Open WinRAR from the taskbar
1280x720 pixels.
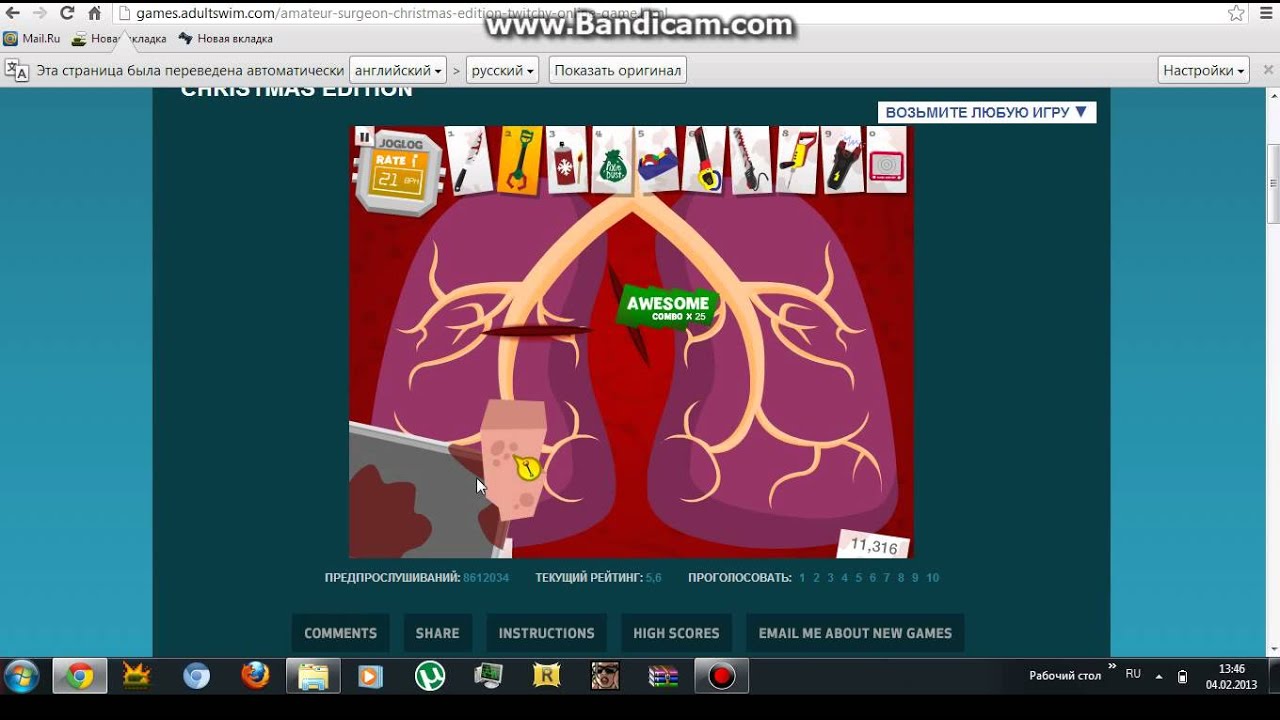click(663, 677)
